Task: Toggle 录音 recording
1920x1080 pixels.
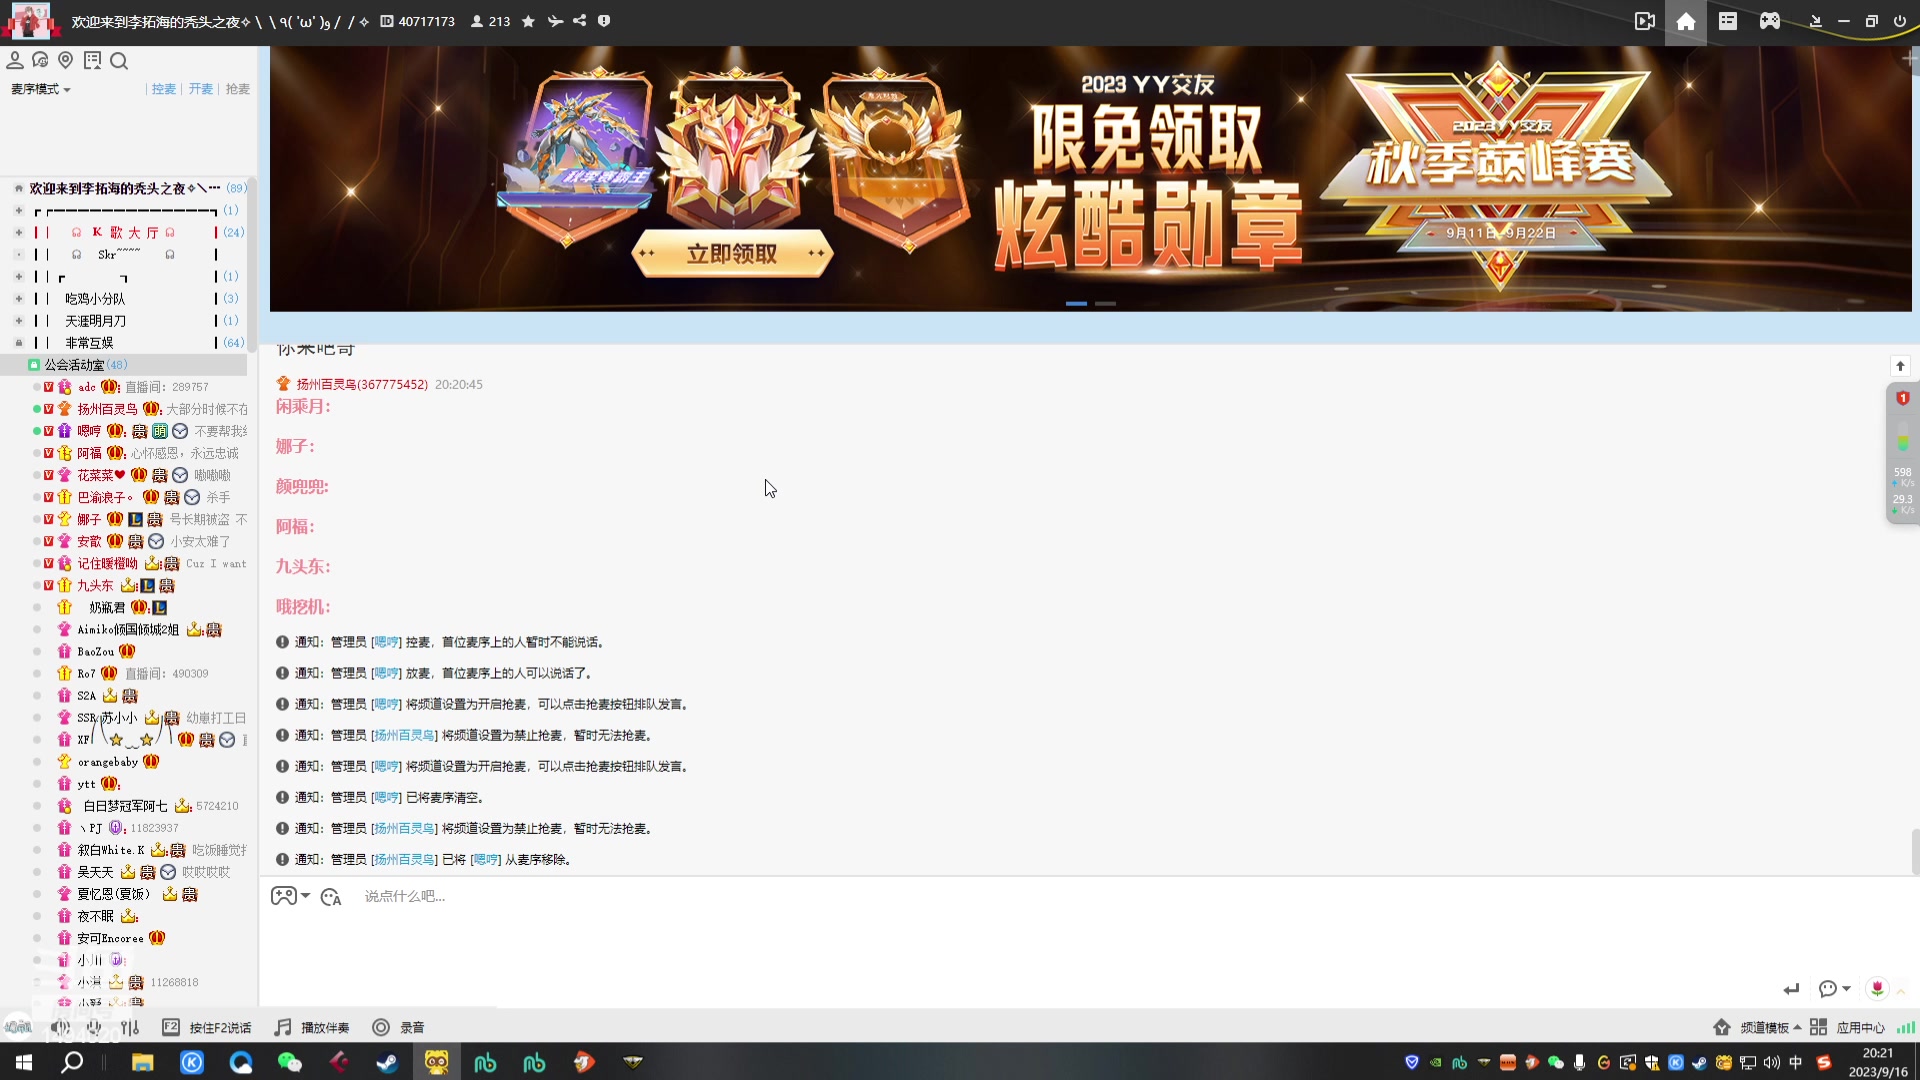Action: pyautogui.click(x=398, y=1027)
